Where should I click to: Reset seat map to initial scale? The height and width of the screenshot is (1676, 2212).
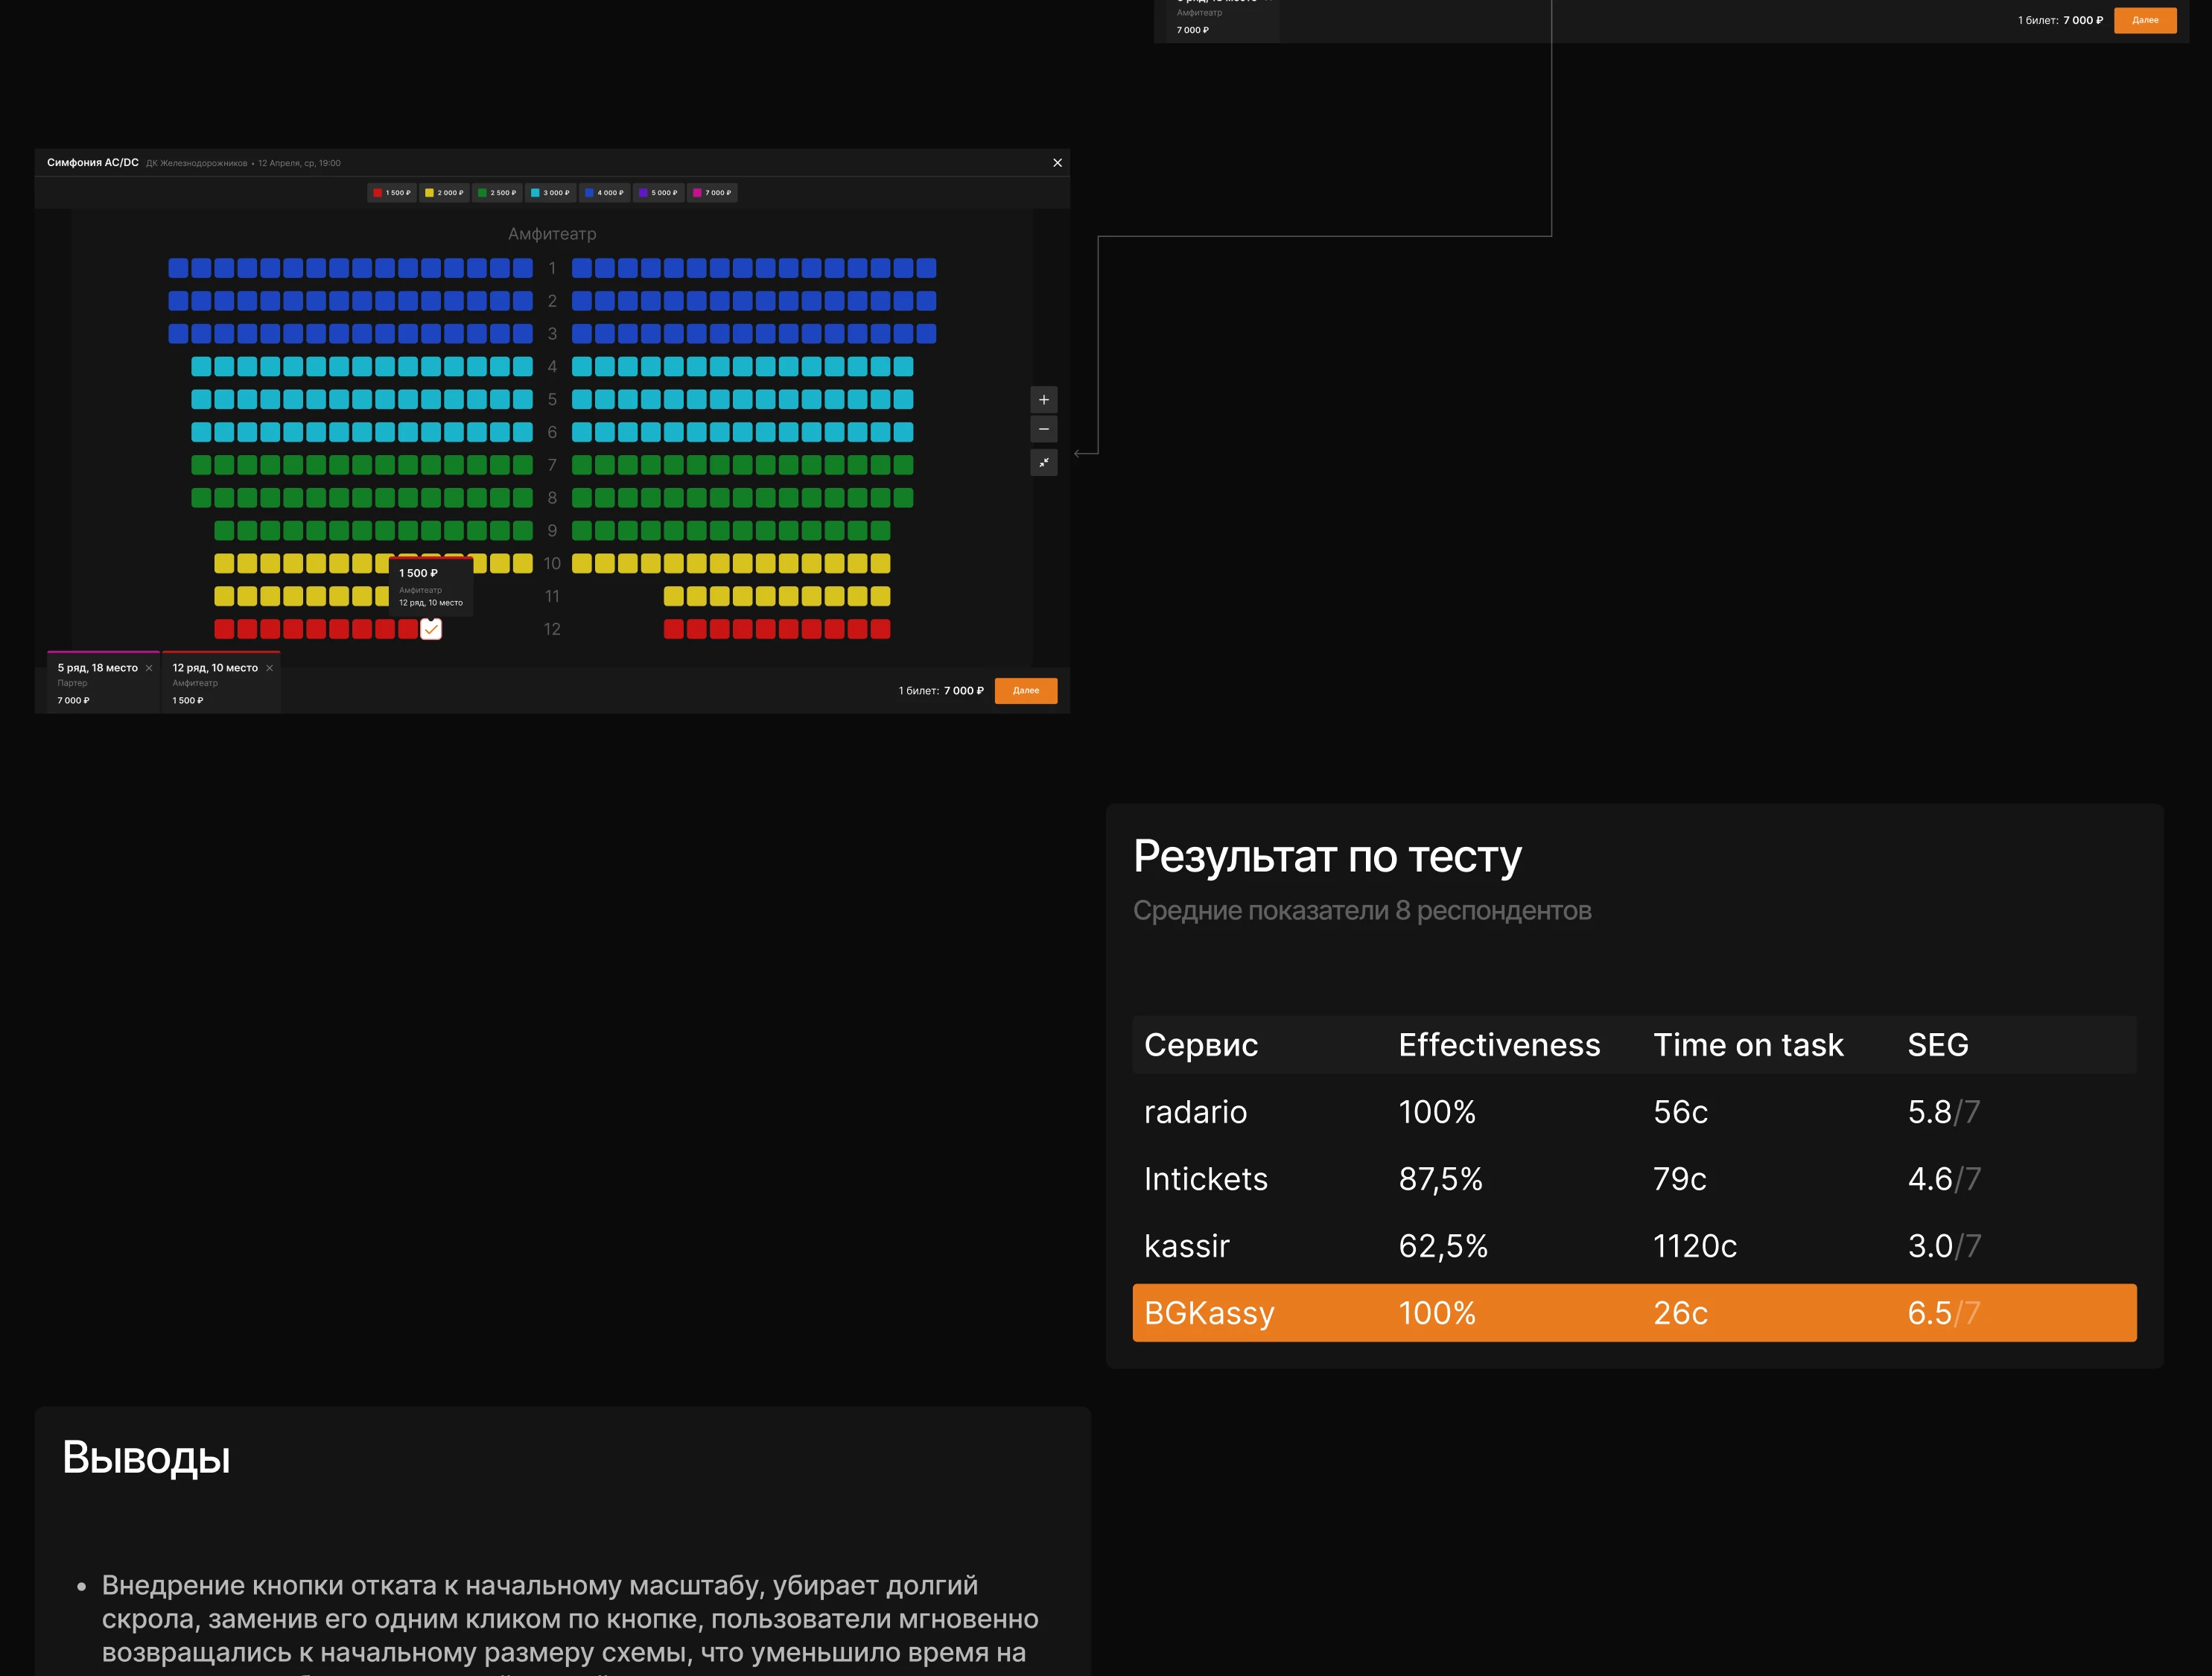click(x=1044, y=463)
